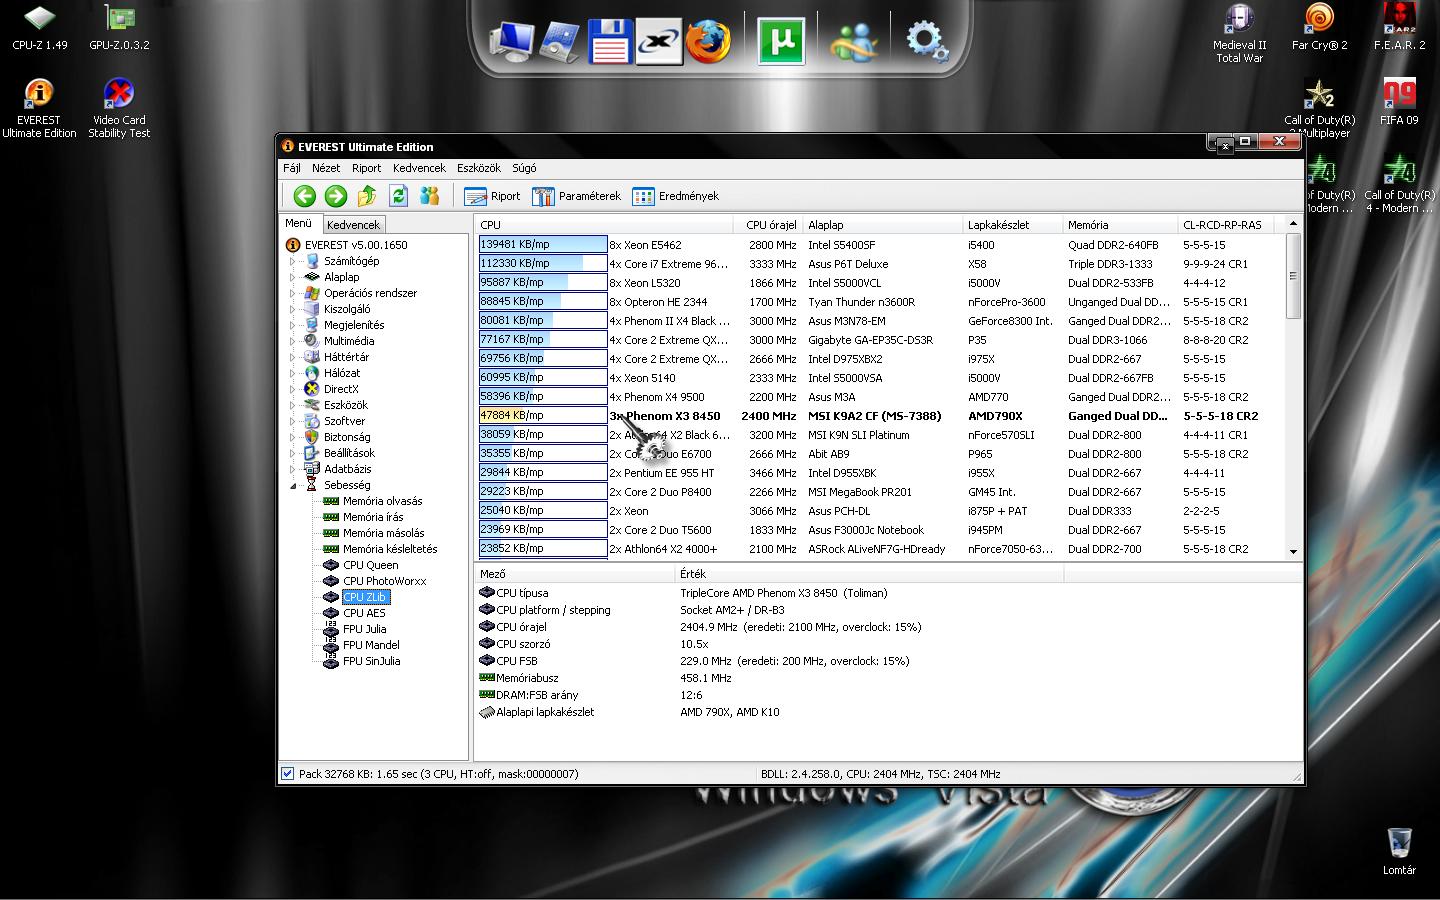Open the gears settings icon in dock
The height and width of the screenshot is (900, 1440).
tap(927, 42)
